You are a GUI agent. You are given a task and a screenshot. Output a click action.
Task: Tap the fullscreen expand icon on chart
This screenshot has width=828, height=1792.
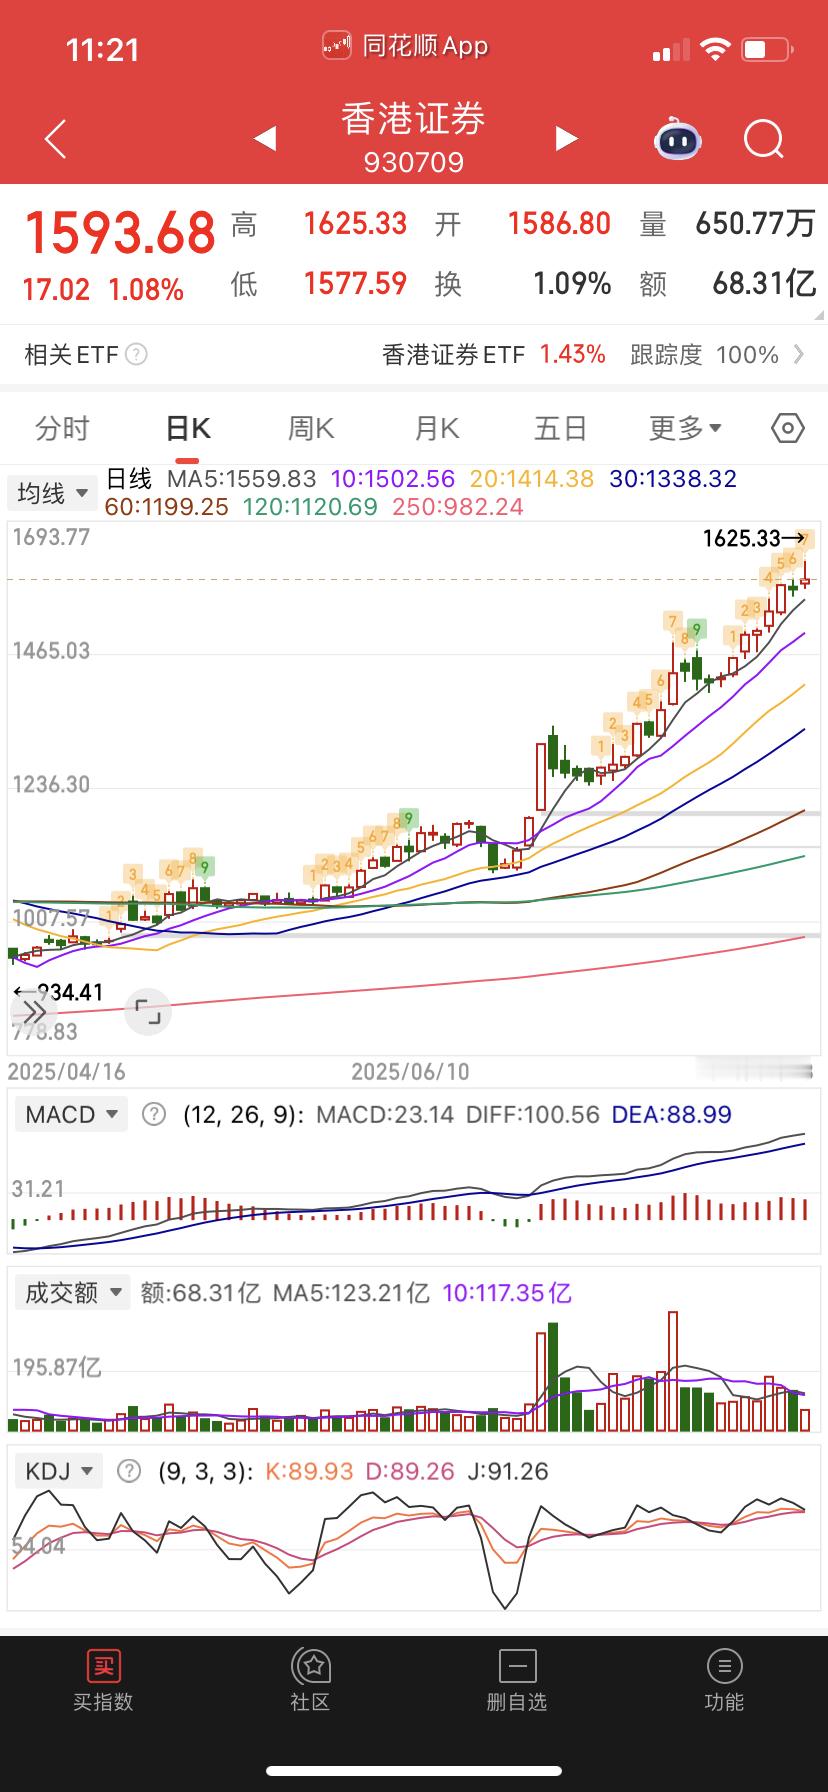click(x=149, y=1012)
